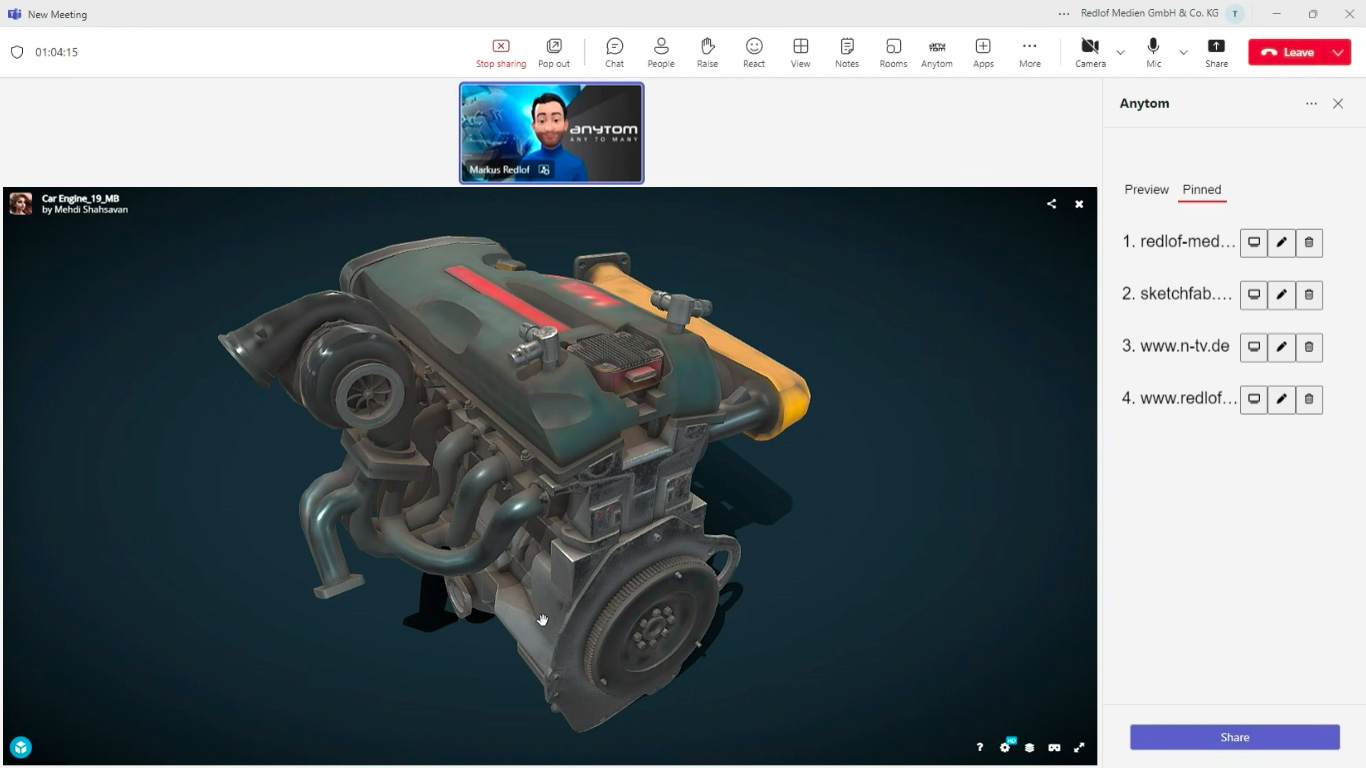The height and width of the screenshot is (768, 1366).
Task: Click the author avatar in the 3D viewer
Action: point(20,204)
